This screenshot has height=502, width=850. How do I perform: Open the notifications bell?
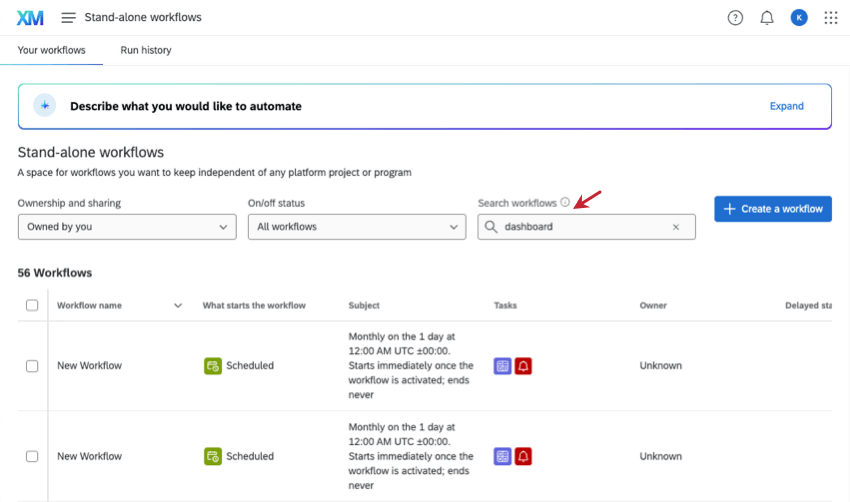767,18
